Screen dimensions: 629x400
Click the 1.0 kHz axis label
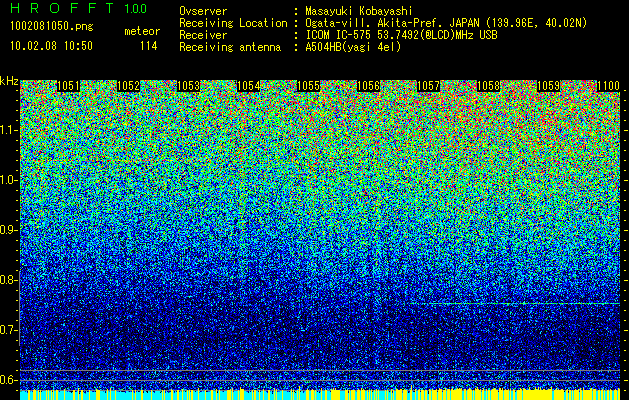pyautogui.click(x=9, y=180)
